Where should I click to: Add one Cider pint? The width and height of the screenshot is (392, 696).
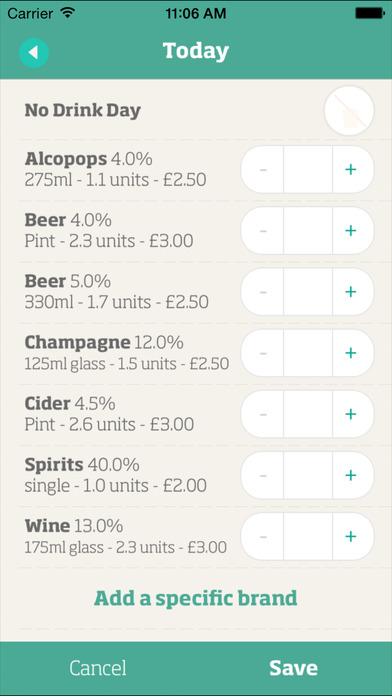click(352, 414)
